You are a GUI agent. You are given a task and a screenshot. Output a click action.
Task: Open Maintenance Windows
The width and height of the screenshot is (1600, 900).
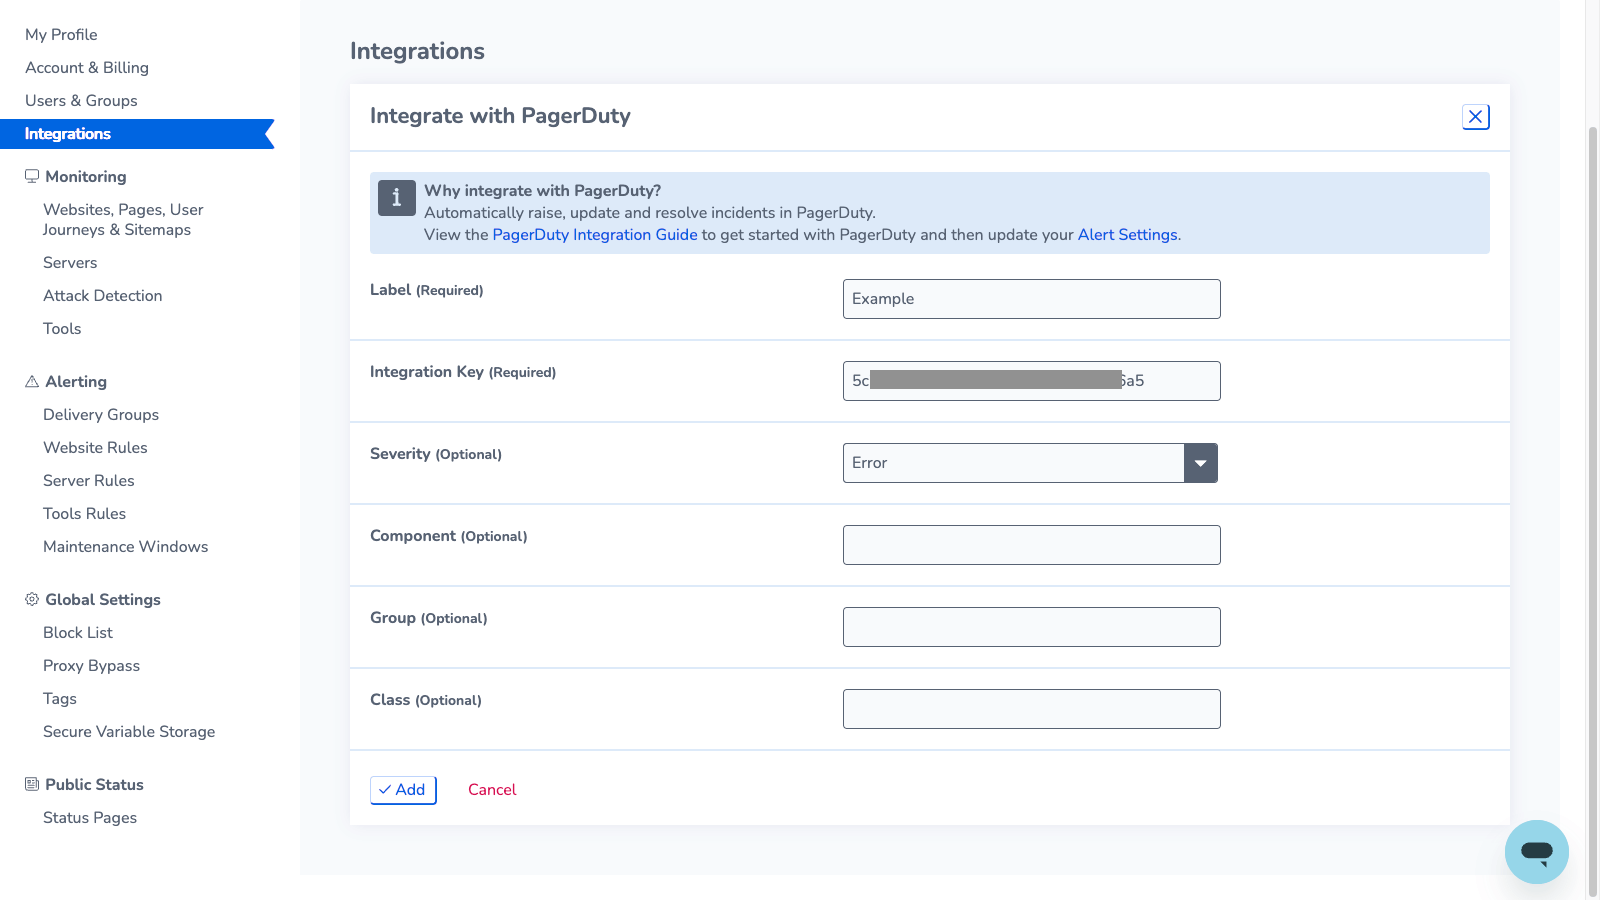[125, 547]
